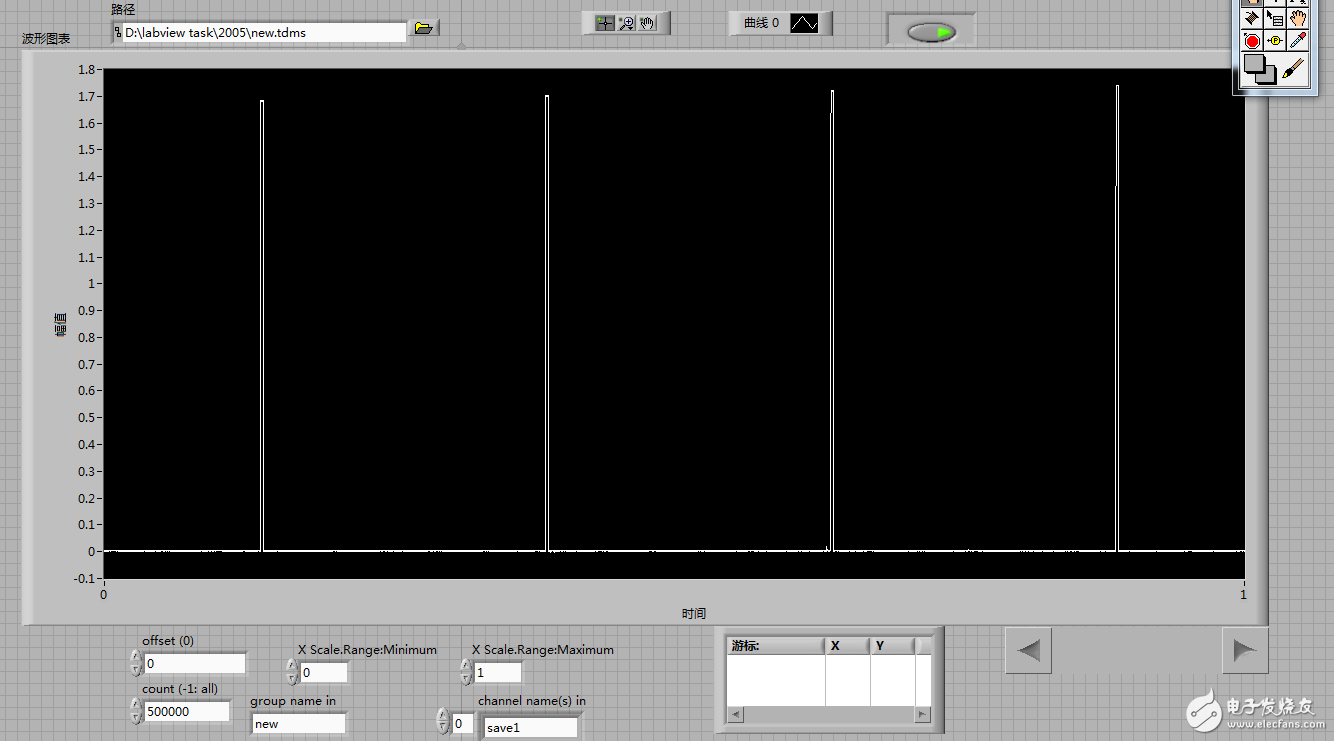Viewport: 1334px width, 741px height.
Task: Click the file path field
Action: 265,32
